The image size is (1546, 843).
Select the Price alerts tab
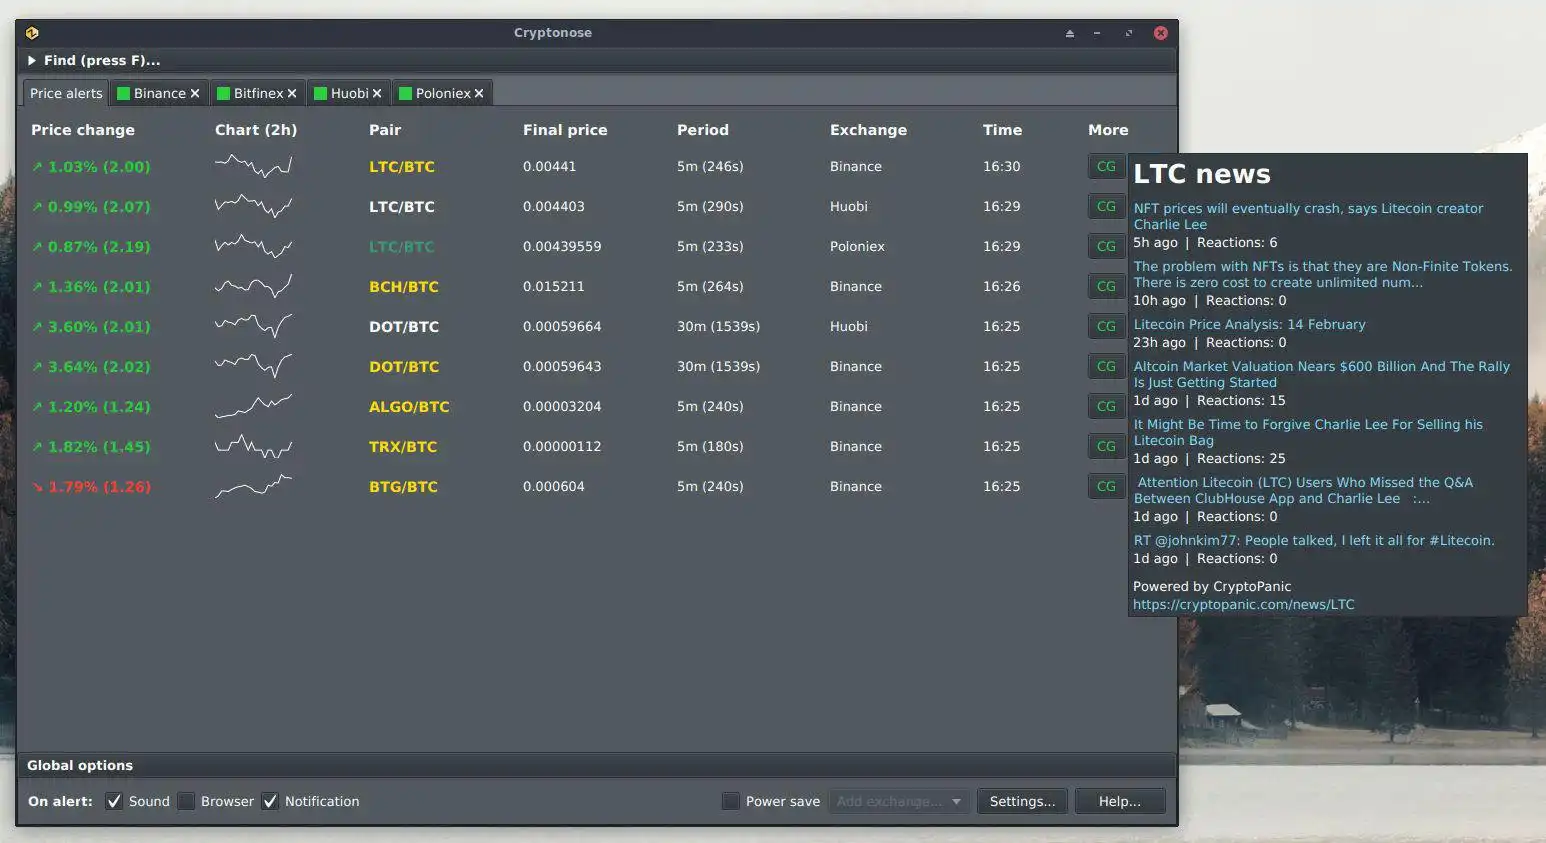66,93
